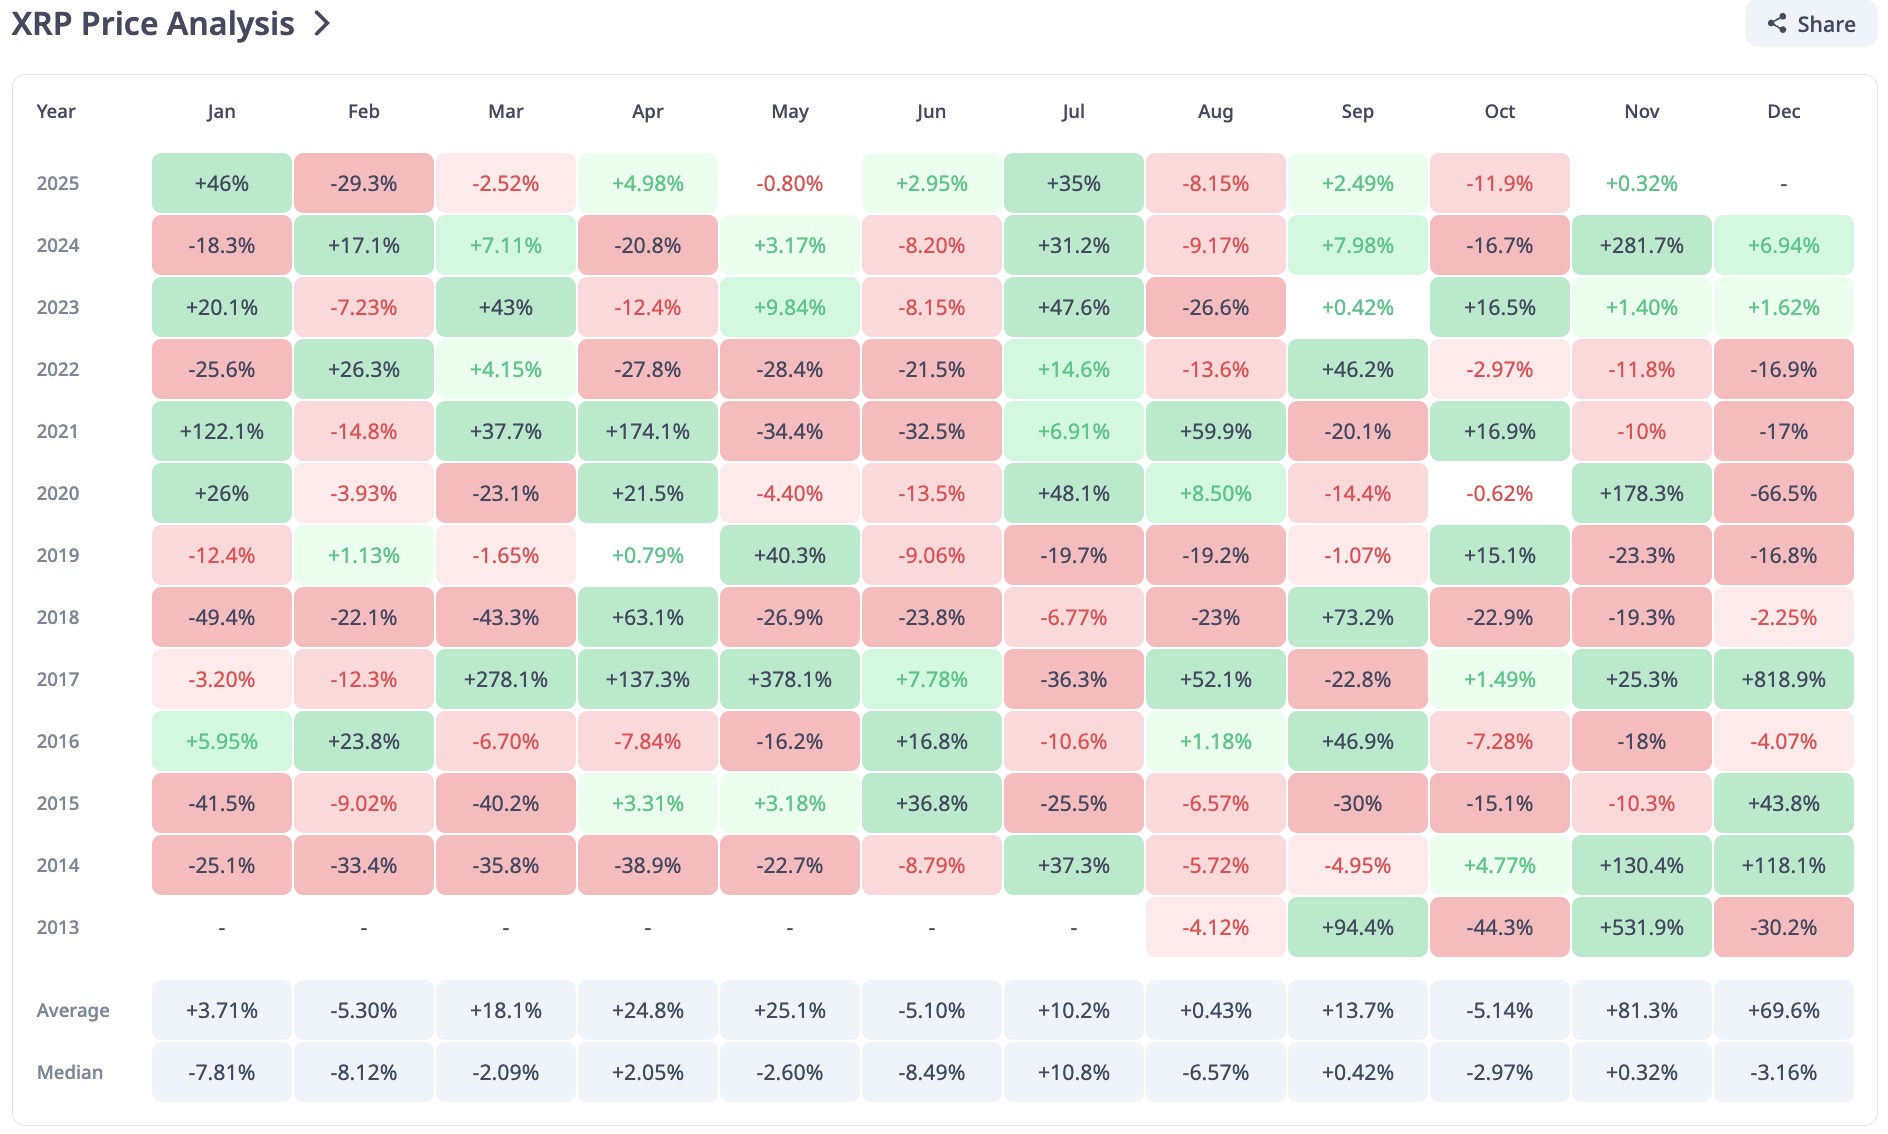Click the Jan column header

[x=221, y=112]
